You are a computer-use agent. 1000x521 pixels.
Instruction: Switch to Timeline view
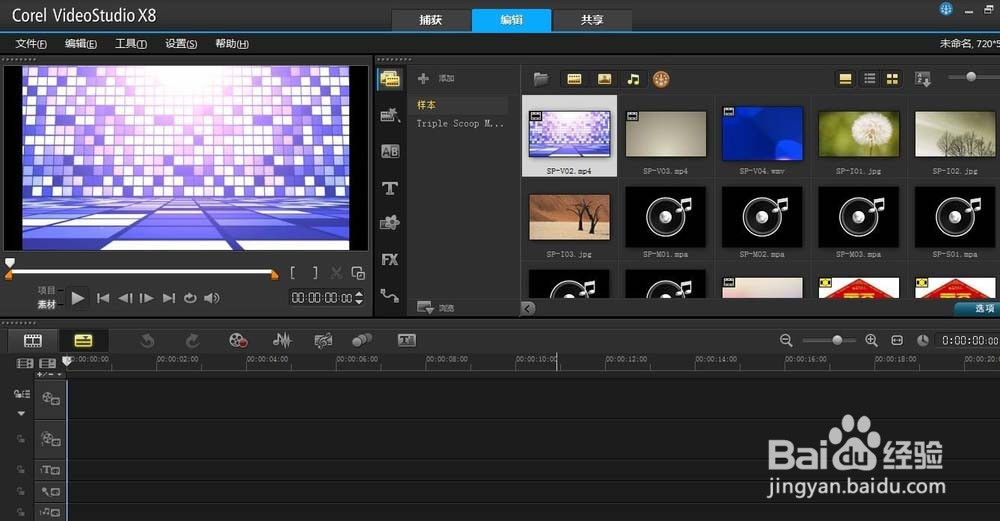(x=83, y=341)
